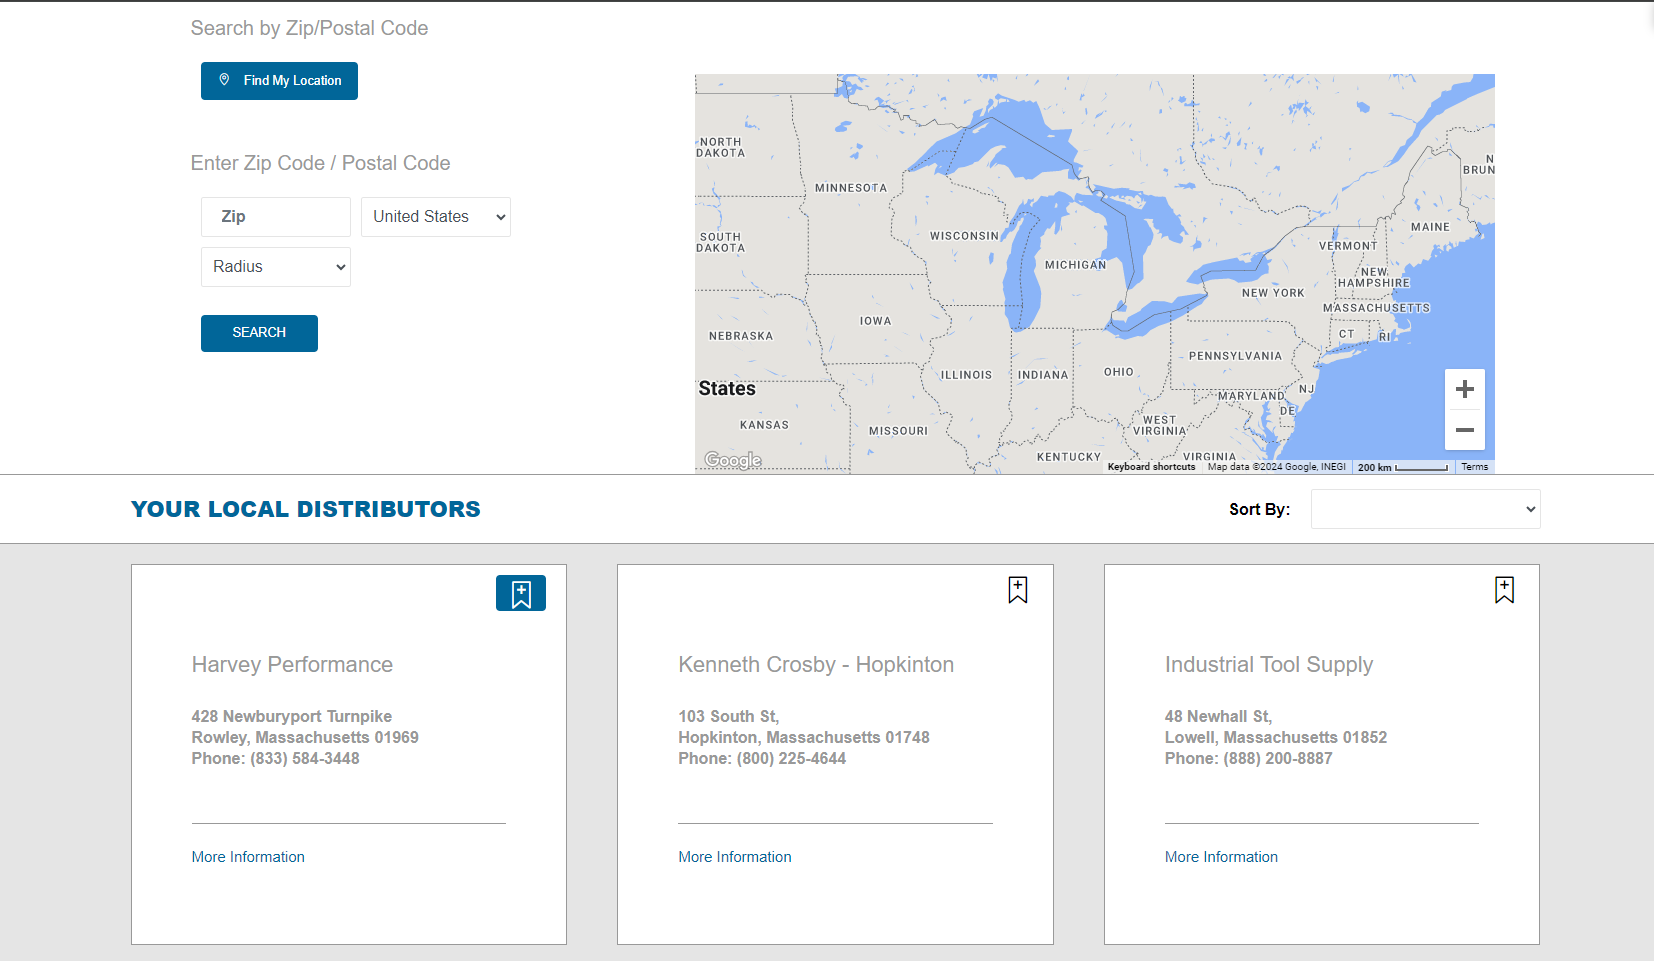The height and width of the screenshot is (961, 1654).
Task: Open map Keyboard shortcuts
Action: point(1151,467)
